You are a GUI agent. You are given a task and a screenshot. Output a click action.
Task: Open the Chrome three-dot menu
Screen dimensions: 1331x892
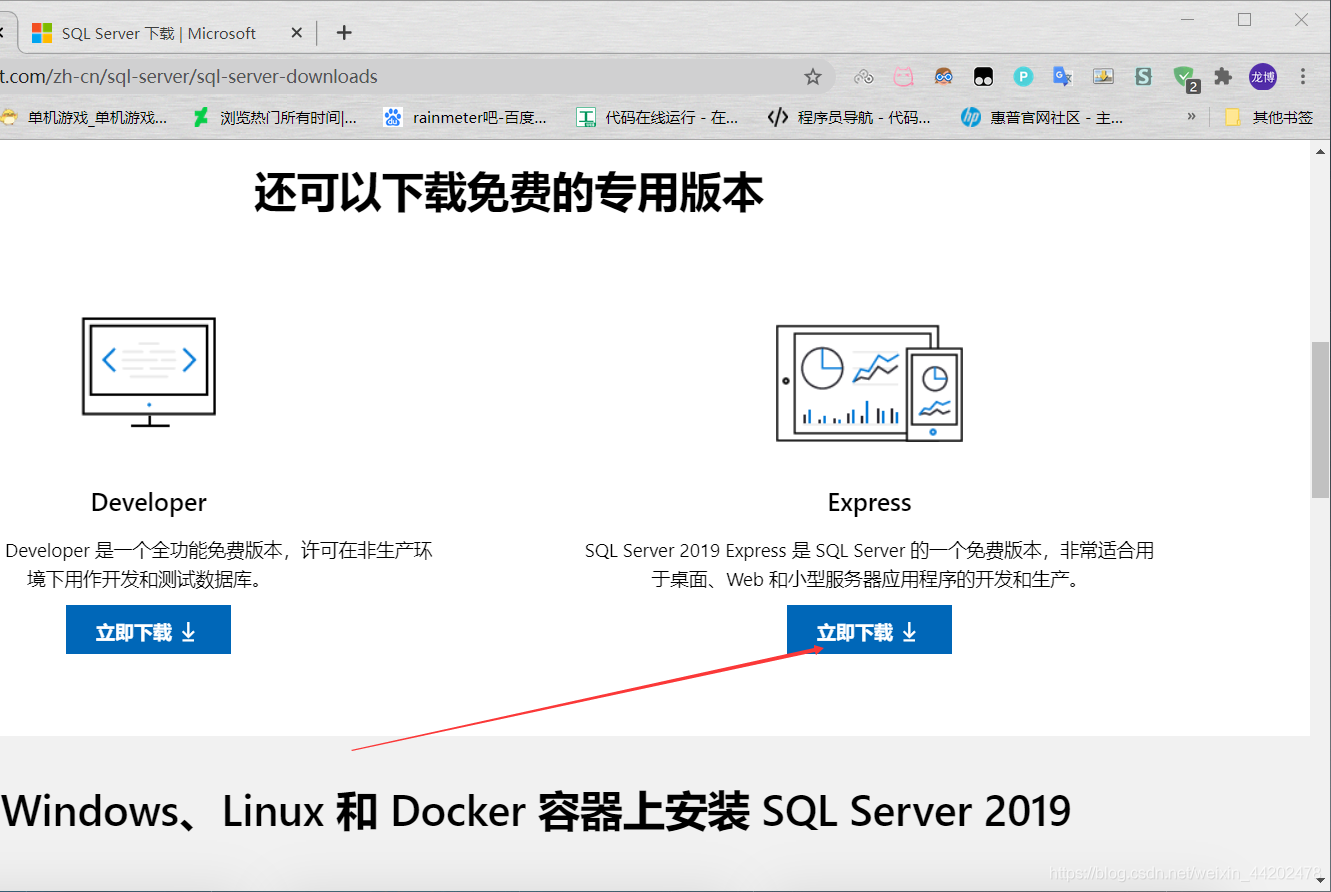pos(1302,77)
